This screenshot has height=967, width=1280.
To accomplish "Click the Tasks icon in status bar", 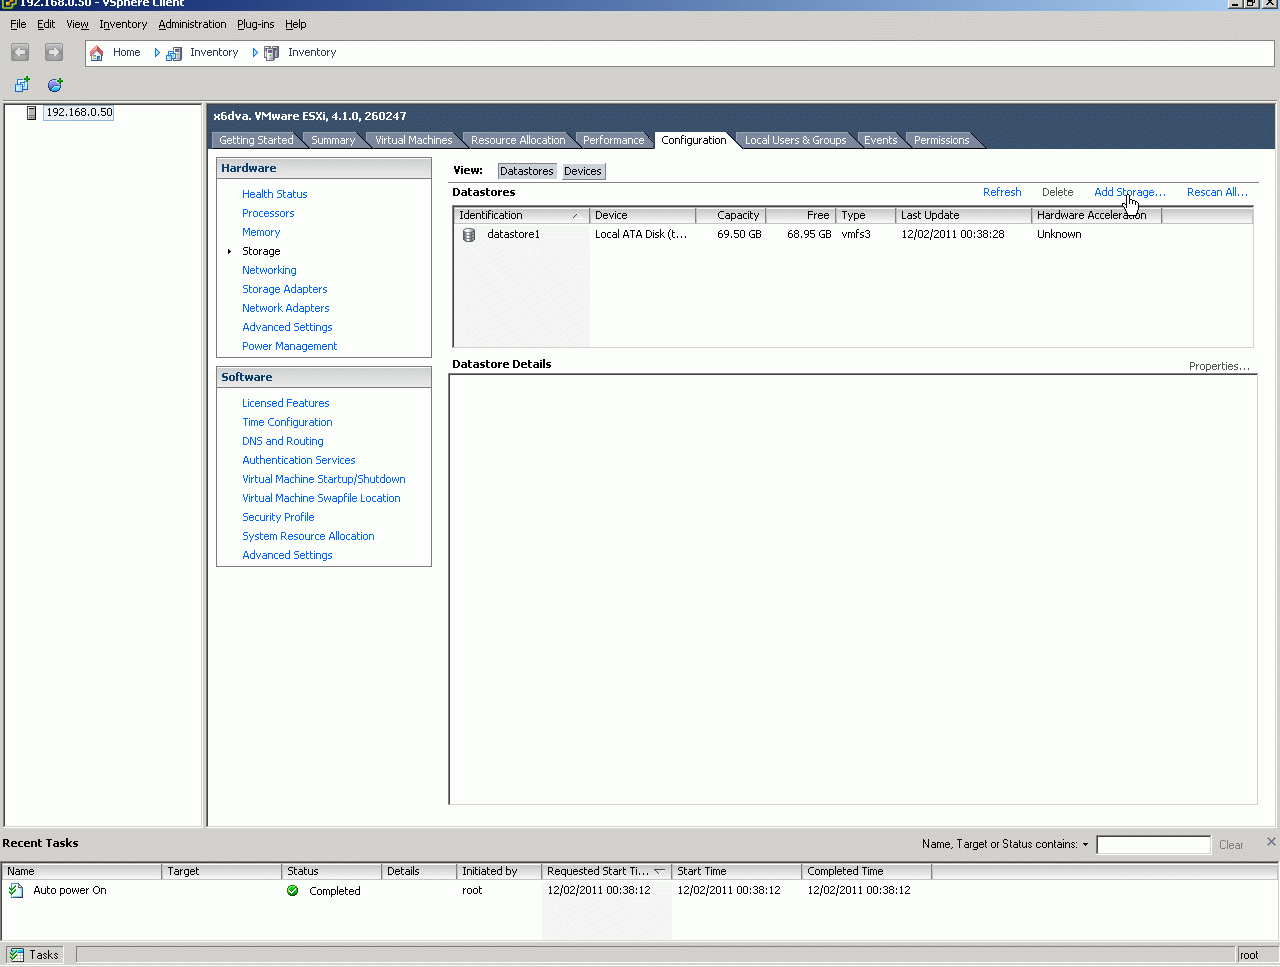I will pos(17,955).
